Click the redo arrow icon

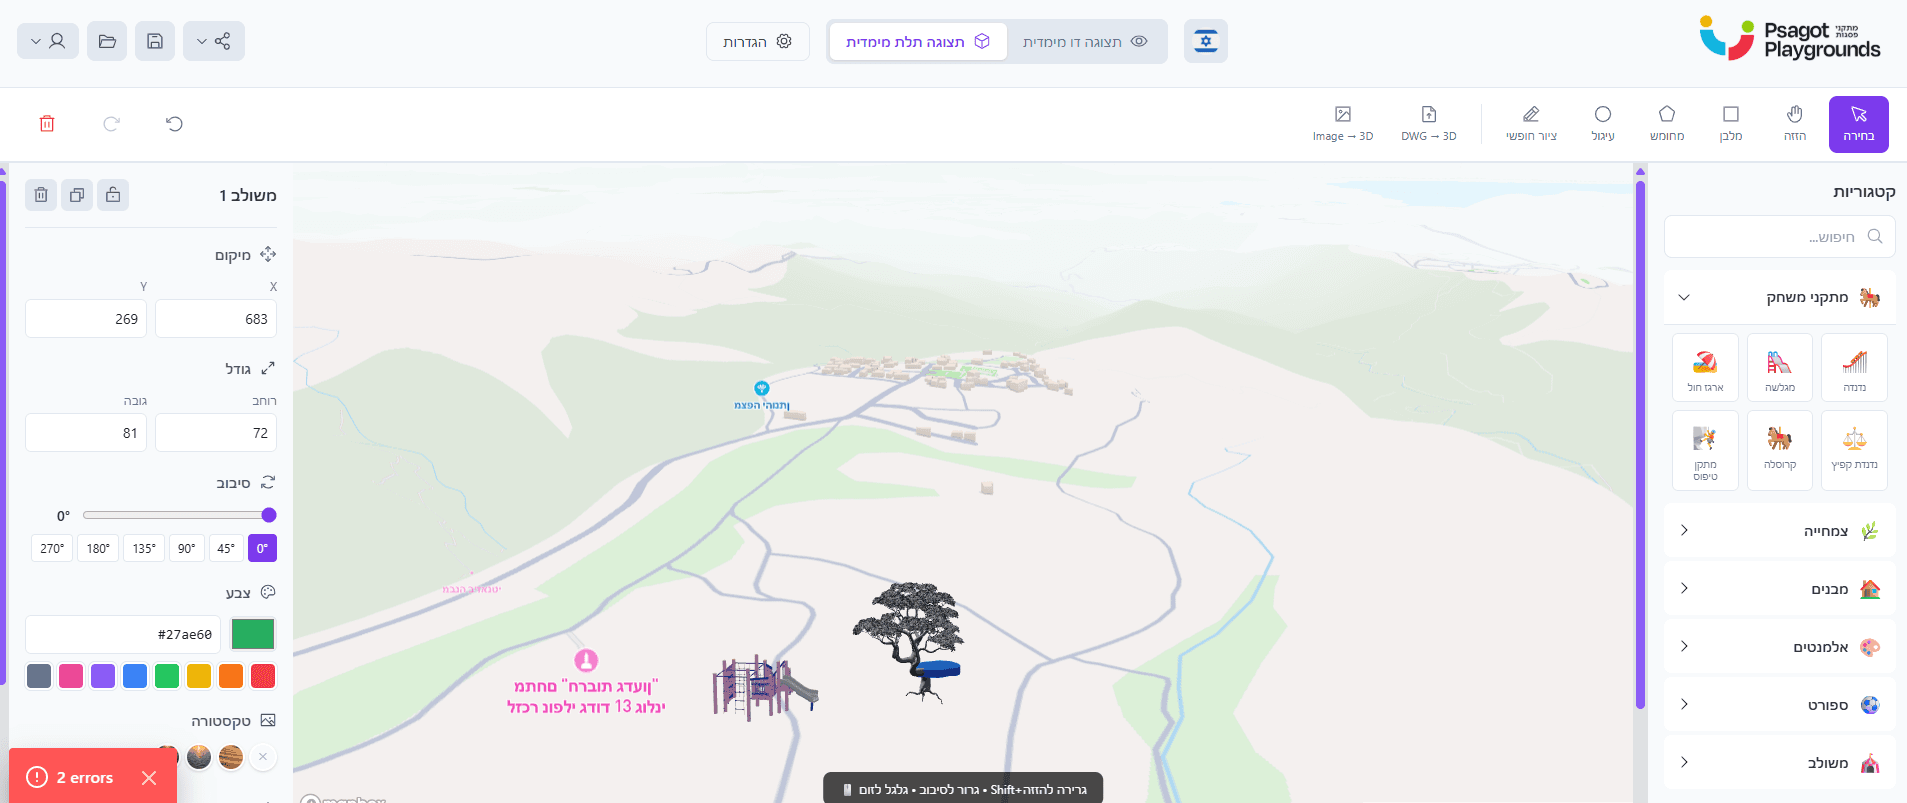coord(111,124)
